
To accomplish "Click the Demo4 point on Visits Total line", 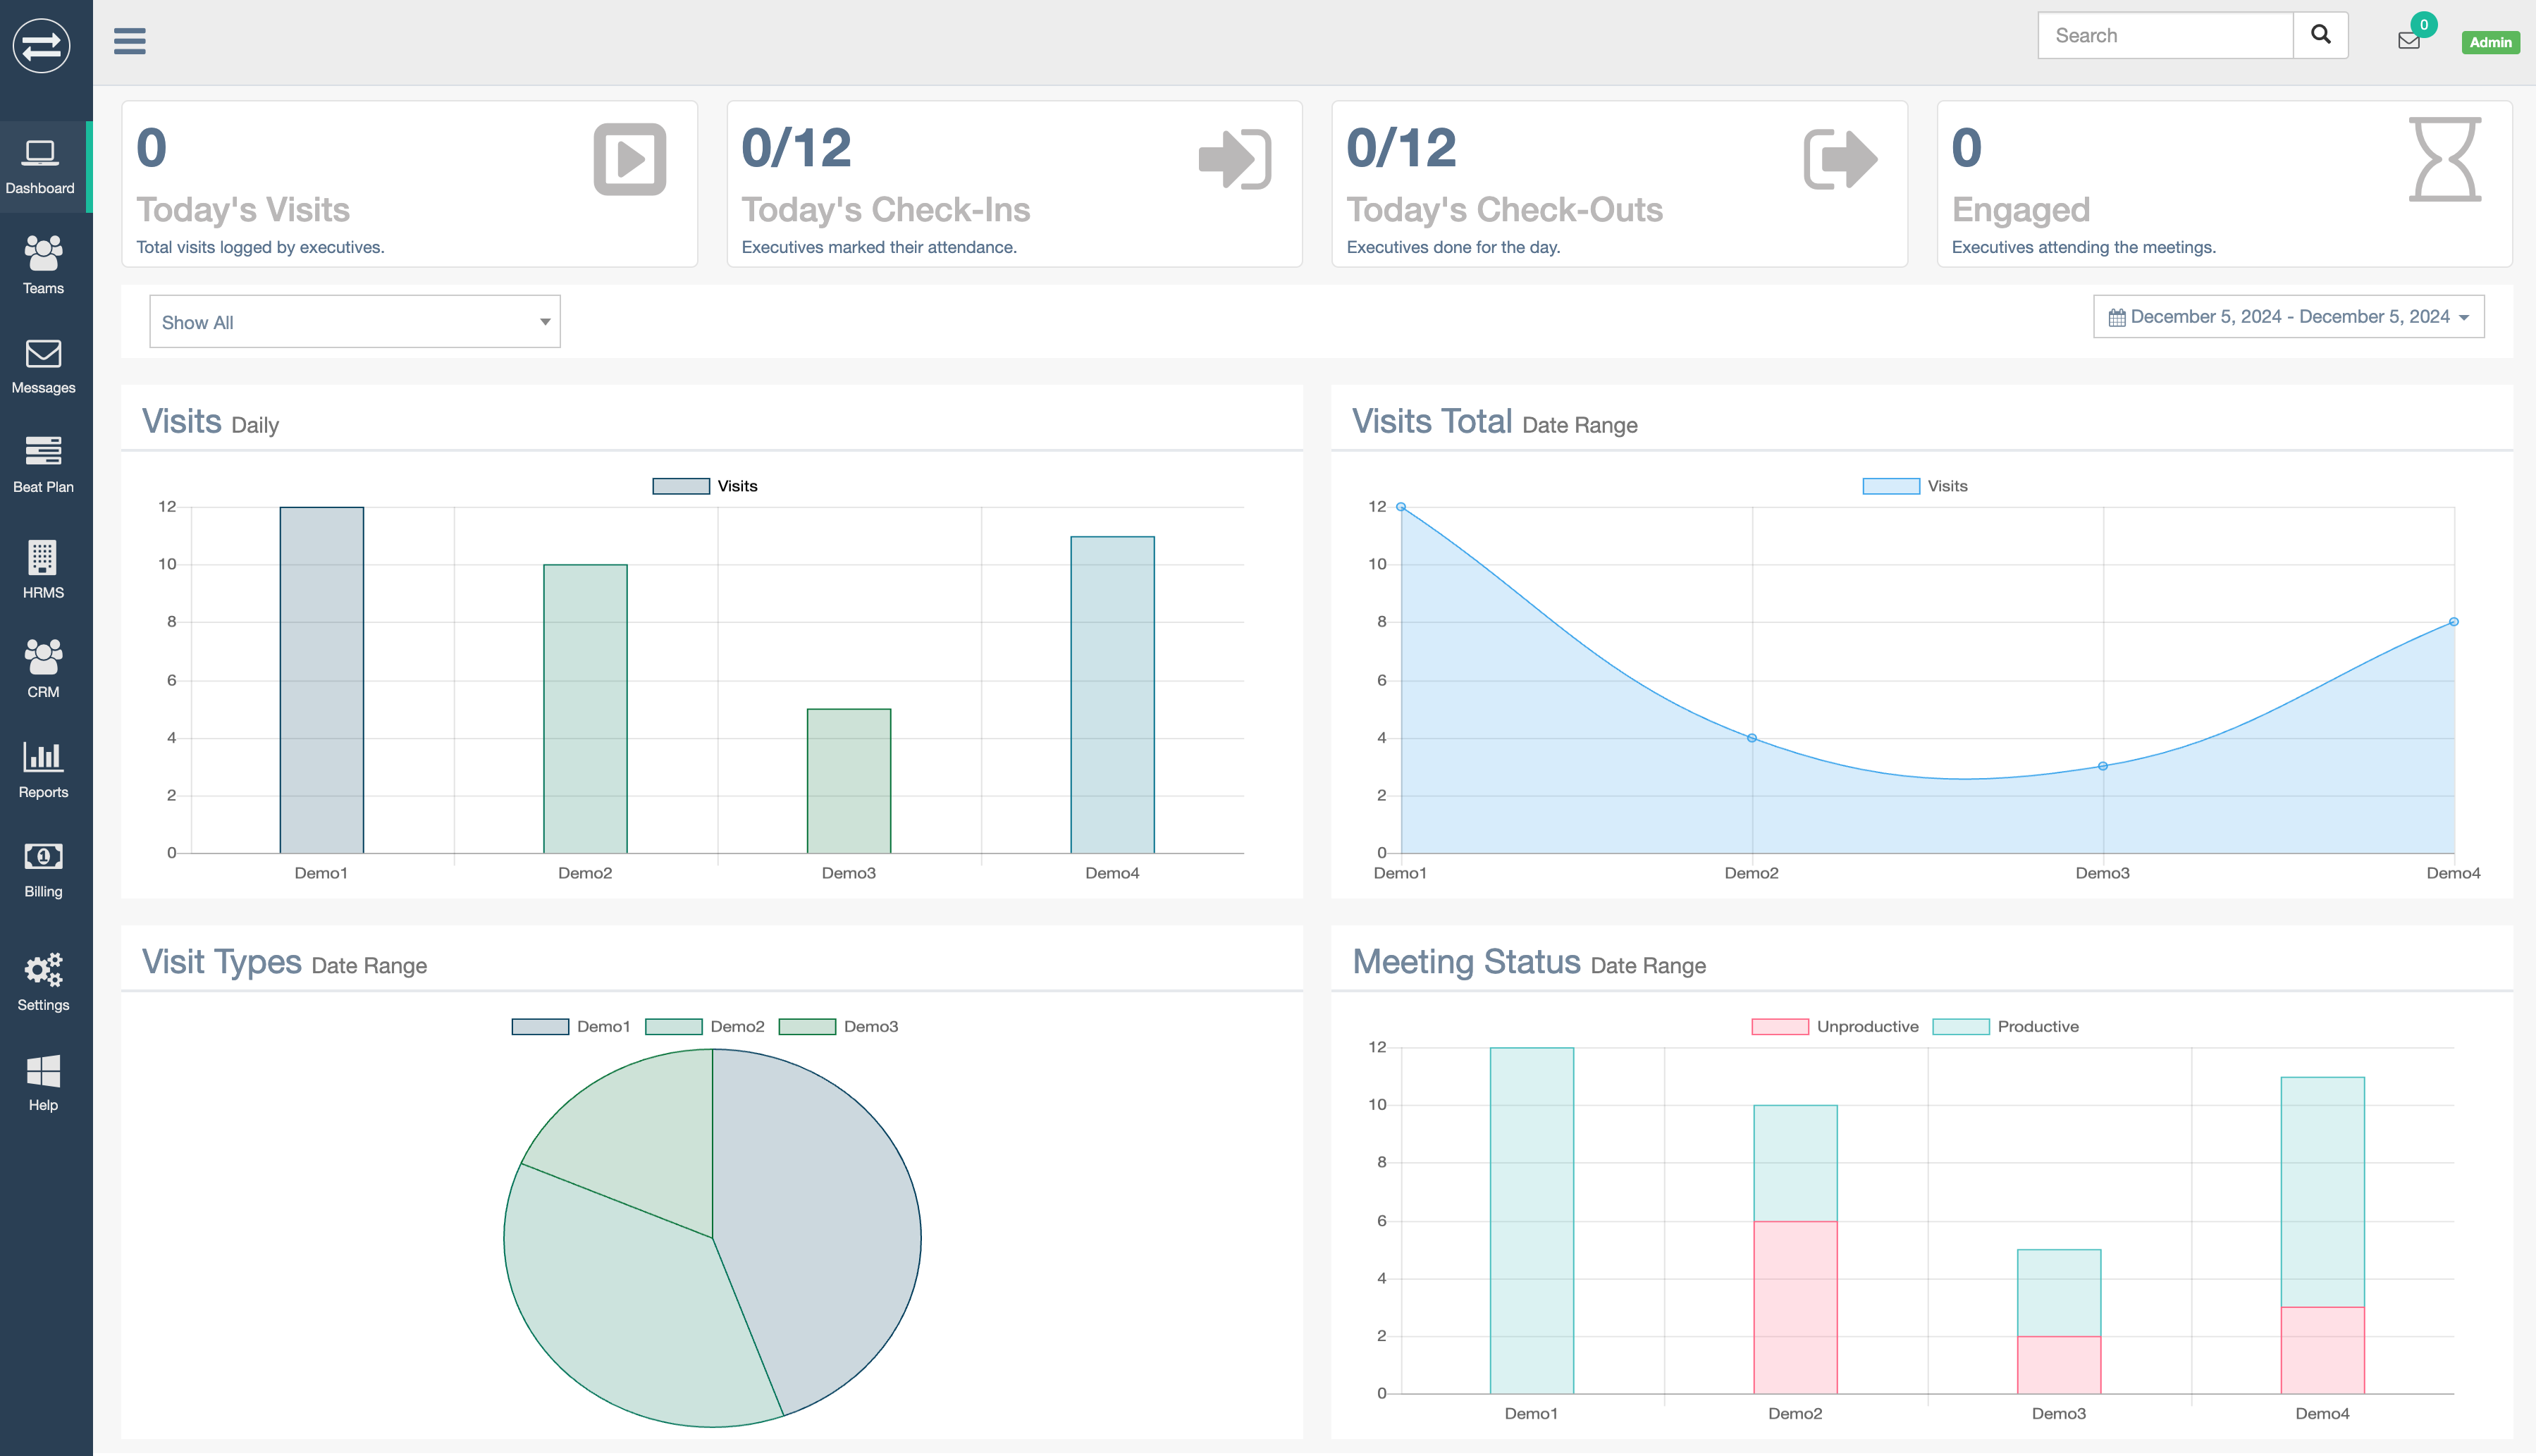I will [2454, 622].
